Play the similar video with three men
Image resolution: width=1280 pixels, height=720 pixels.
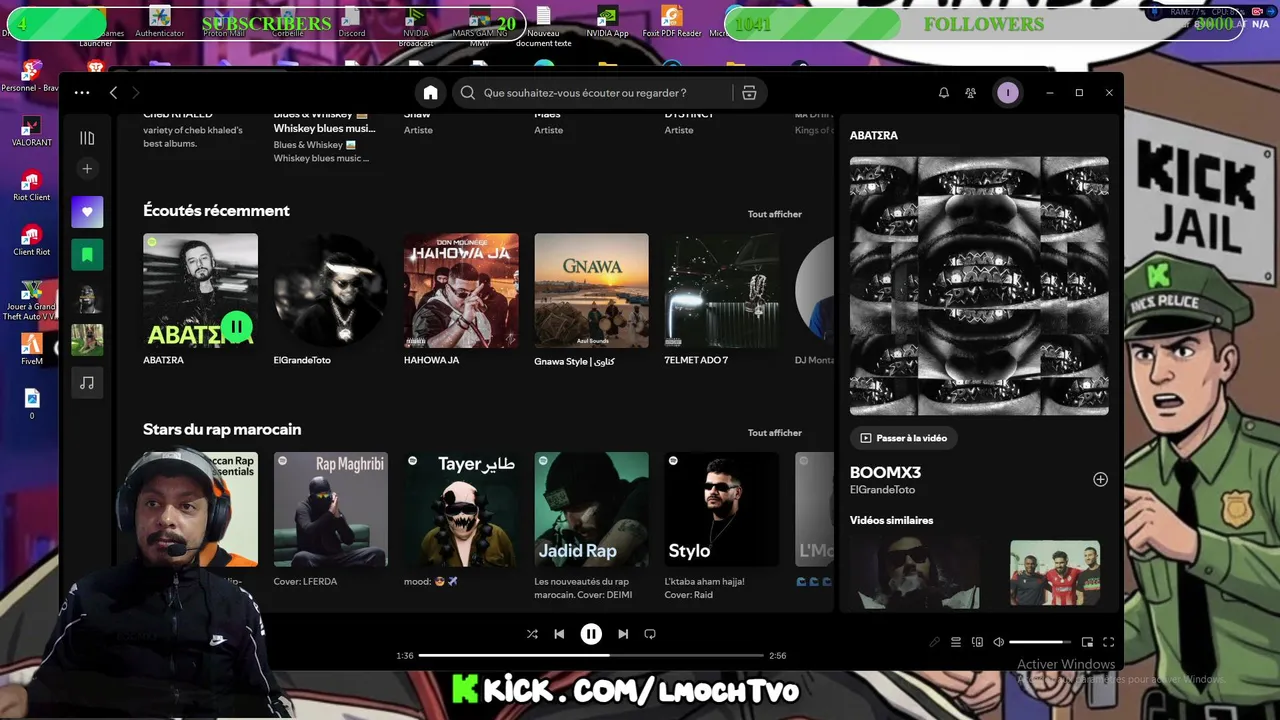point(1055,573)
